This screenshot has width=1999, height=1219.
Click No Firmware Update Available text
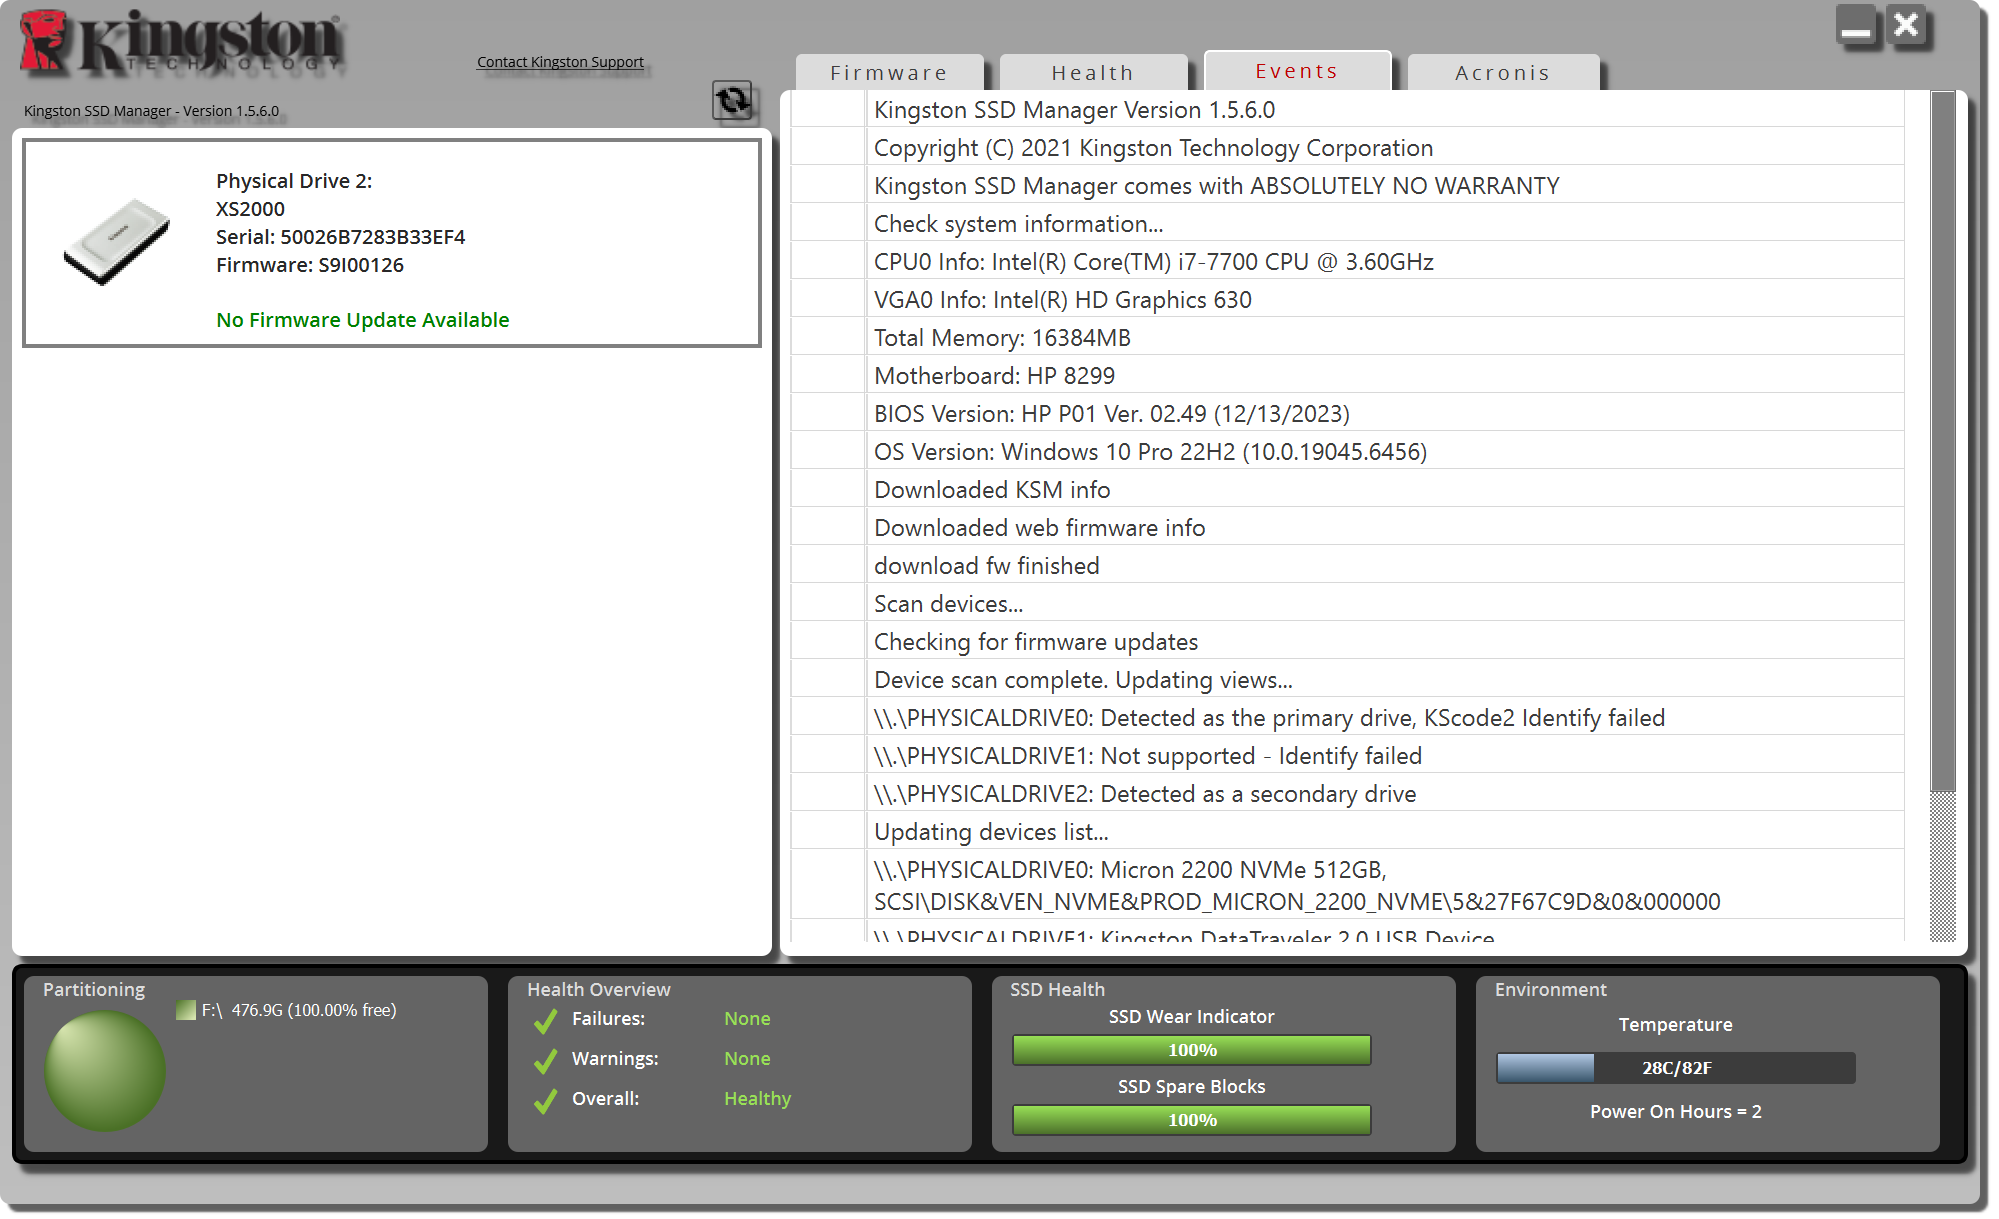coord(362,320)
